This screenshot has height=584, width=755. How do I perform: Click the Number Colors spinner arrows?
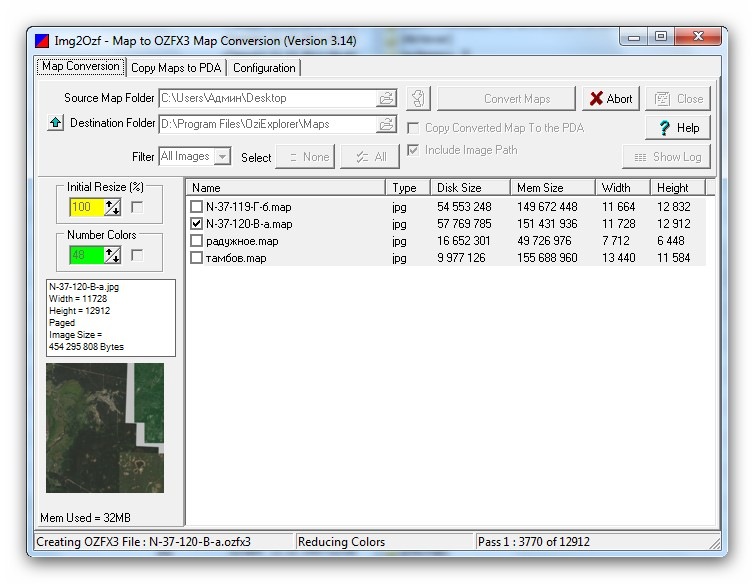113,255
